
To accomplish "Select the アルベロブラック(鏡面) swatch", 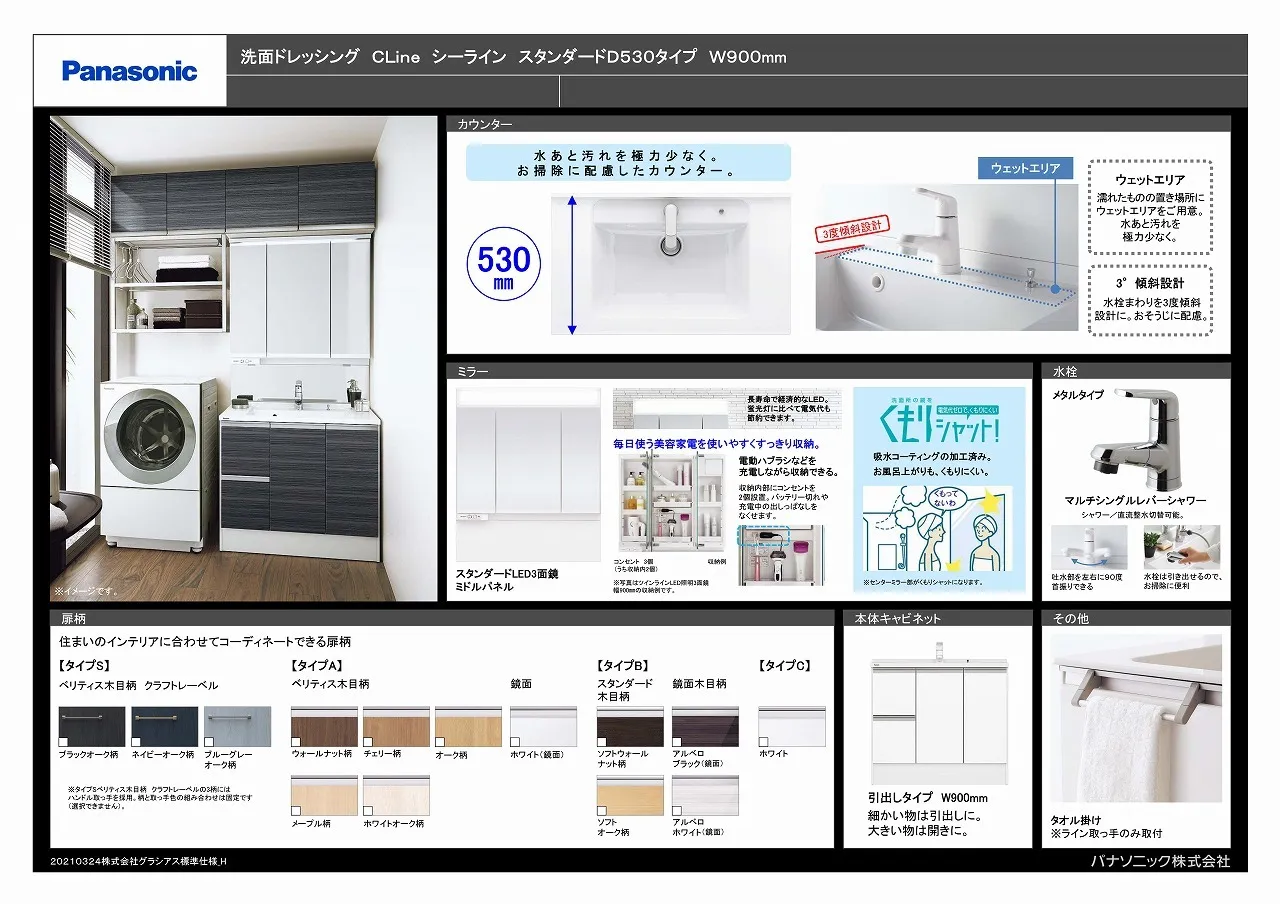I will (x=705, y=727).
